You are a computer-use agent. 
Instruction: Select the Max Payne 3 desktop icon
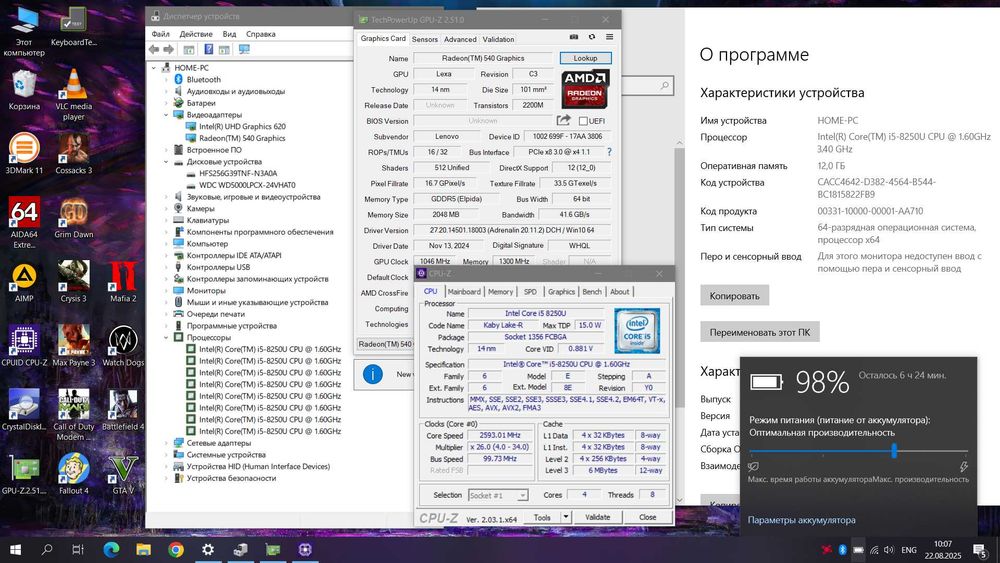[73, 346]
